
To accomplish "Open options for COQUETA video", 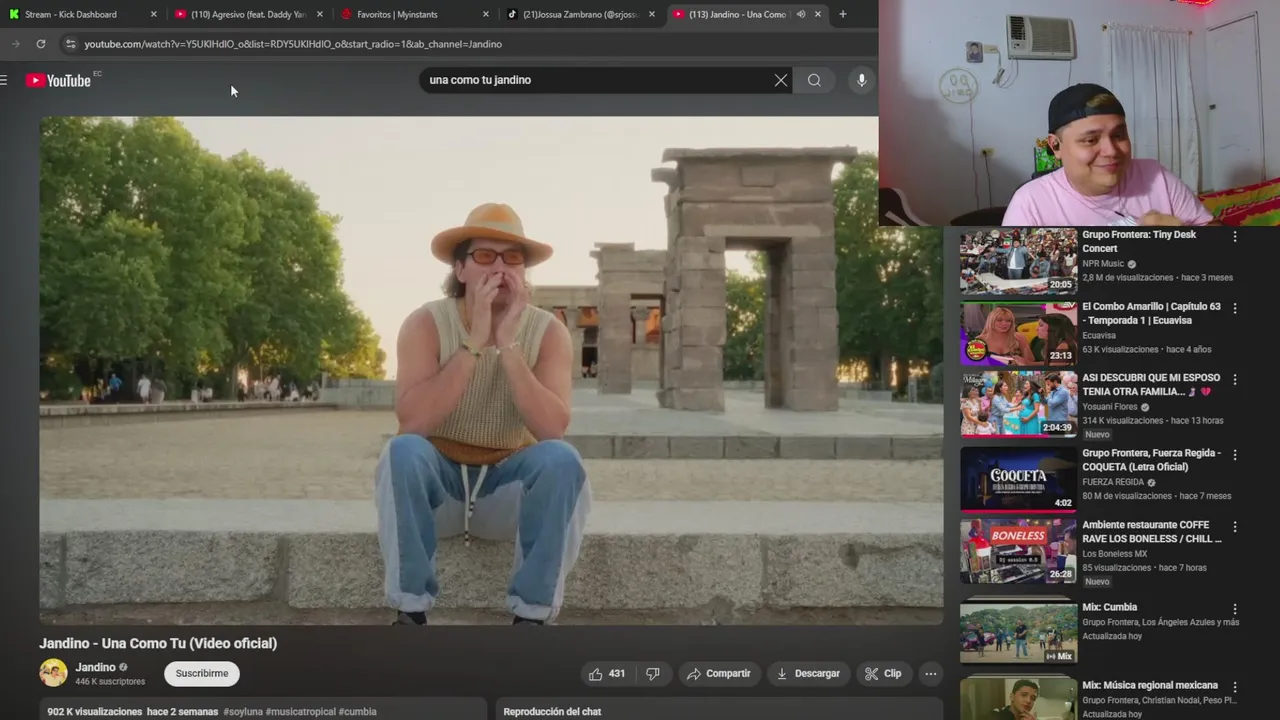I will [1235, 455].
